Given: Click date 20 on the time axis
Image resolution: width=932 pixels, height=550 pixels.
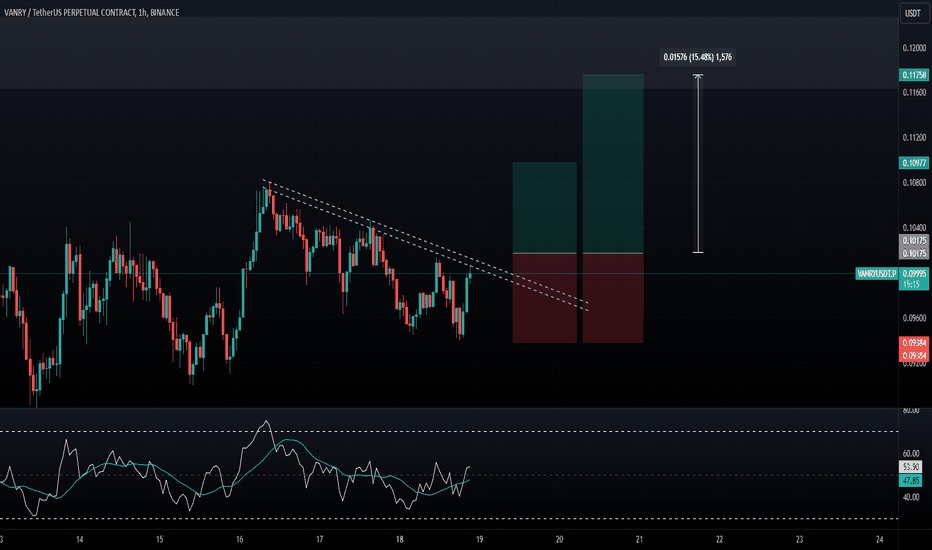Looking at the screenshot, I should [559, 539].
